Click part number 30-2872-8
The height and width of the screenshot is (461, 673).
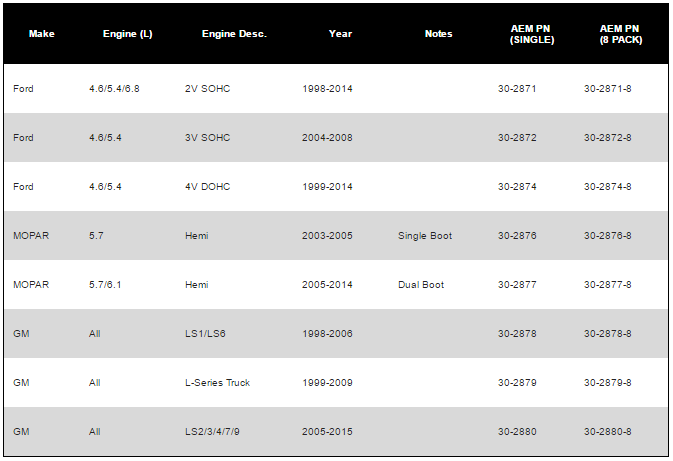click(x=607, y=138)
